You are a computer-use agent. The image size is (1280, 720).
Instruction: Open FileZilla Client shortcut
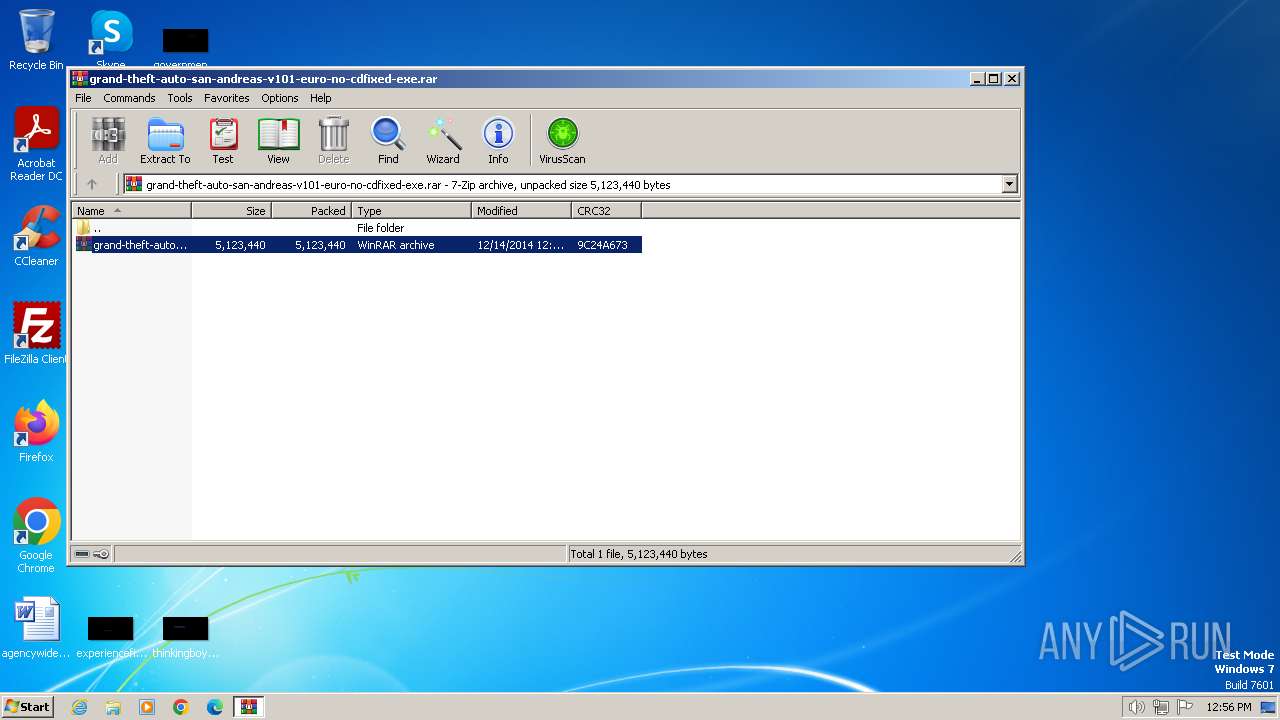[36, 333]
